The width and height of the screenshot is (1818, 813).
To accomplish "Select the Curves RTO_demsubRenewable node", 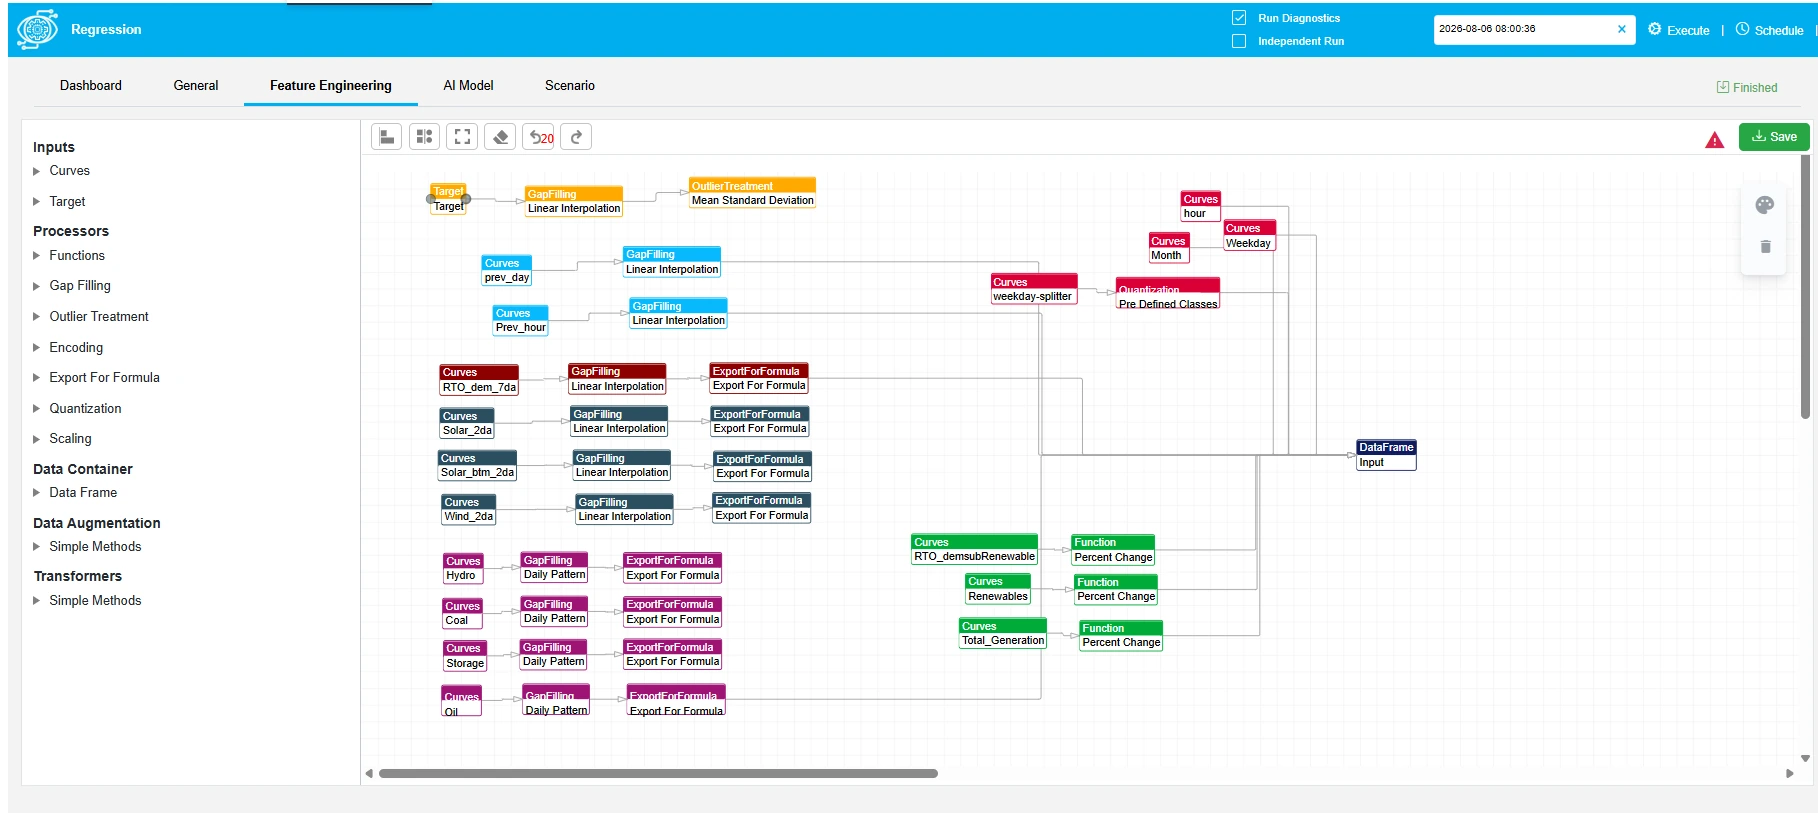I will 974,549.
